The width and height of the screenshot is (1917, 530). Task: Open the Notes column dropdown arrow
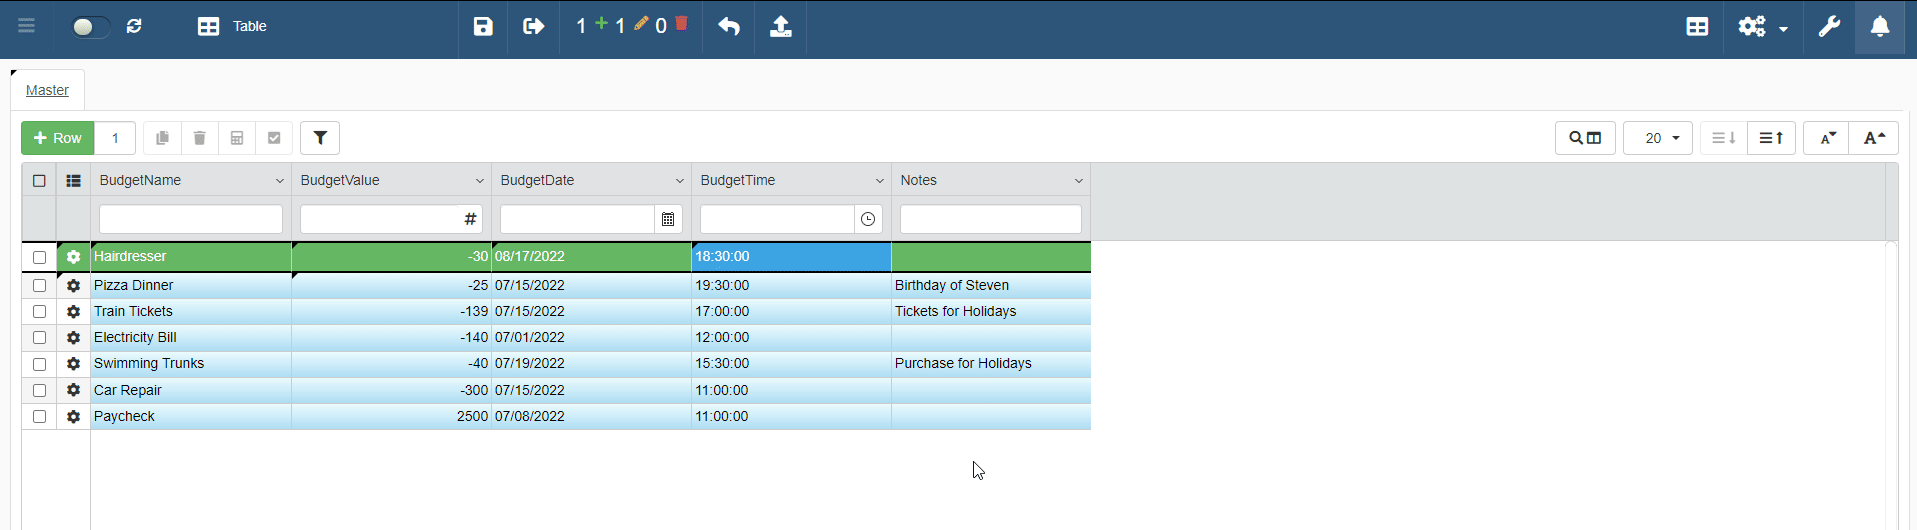1078,181
